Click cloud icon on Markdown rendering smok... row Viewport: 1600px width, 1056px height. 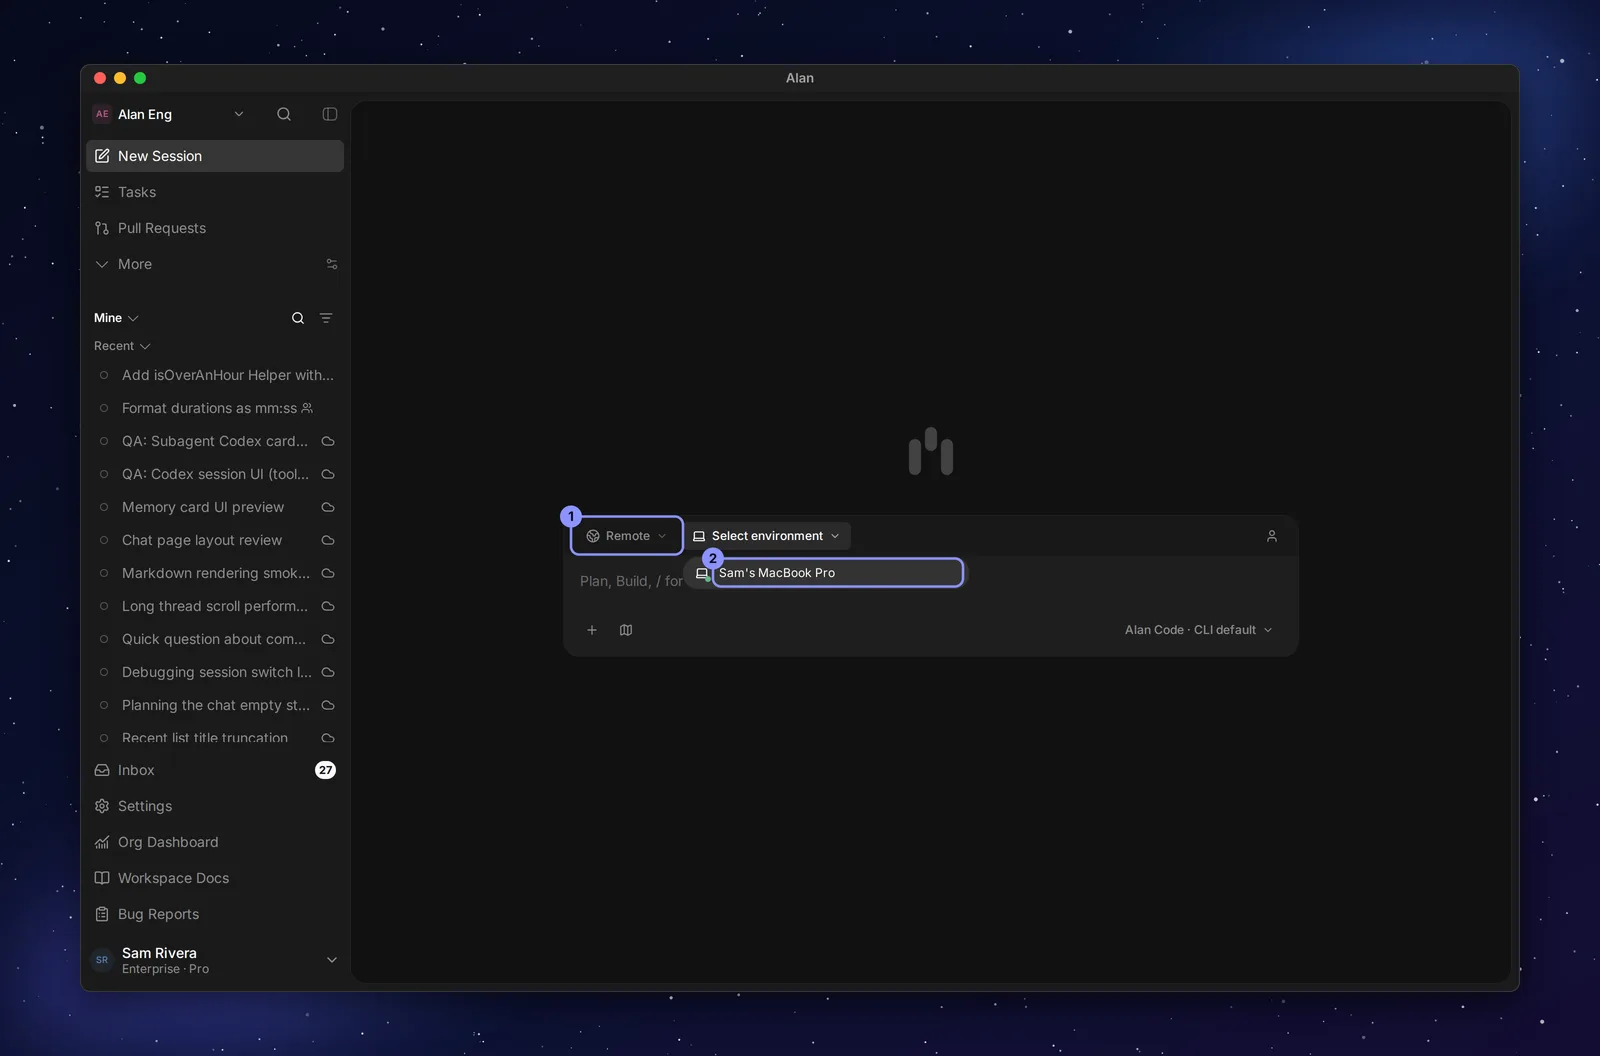(x=328, y=573)
